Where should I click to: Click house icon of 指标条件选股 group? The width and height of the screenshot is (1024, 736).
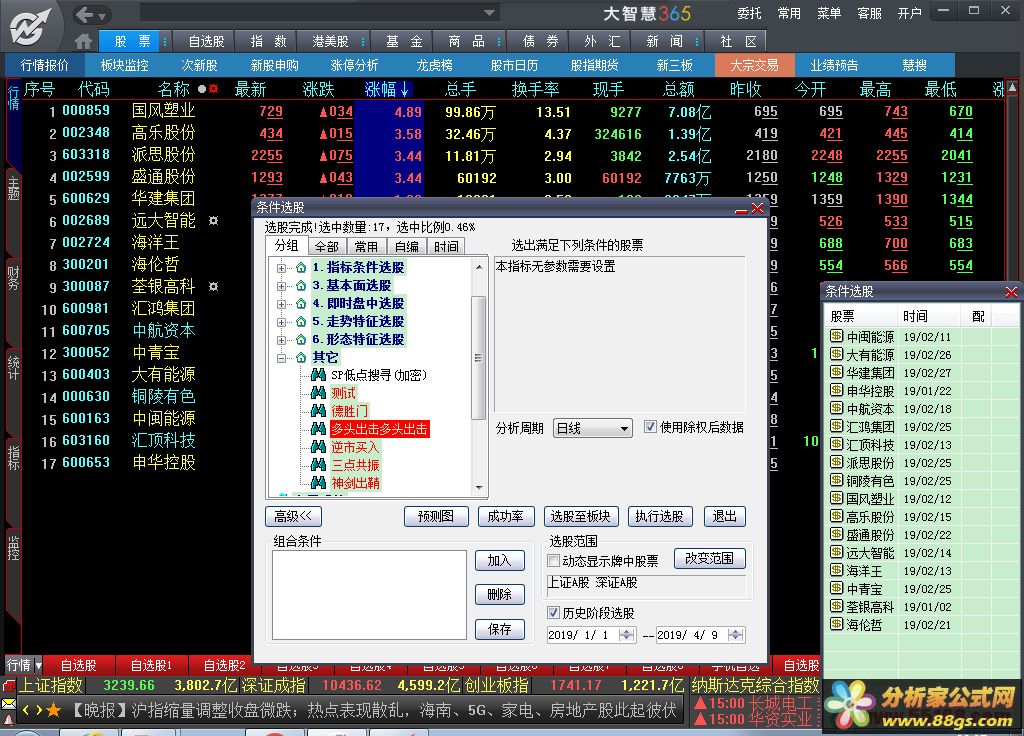301,268
